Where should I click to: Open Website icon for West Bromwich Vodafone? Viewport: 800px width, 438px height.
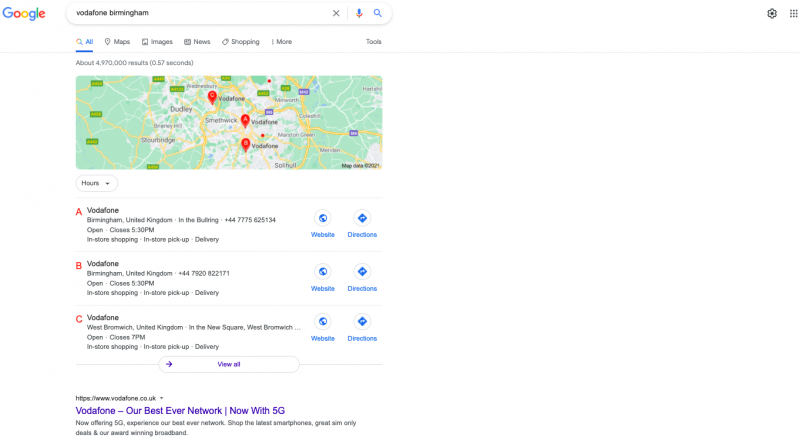pos(323,322)
